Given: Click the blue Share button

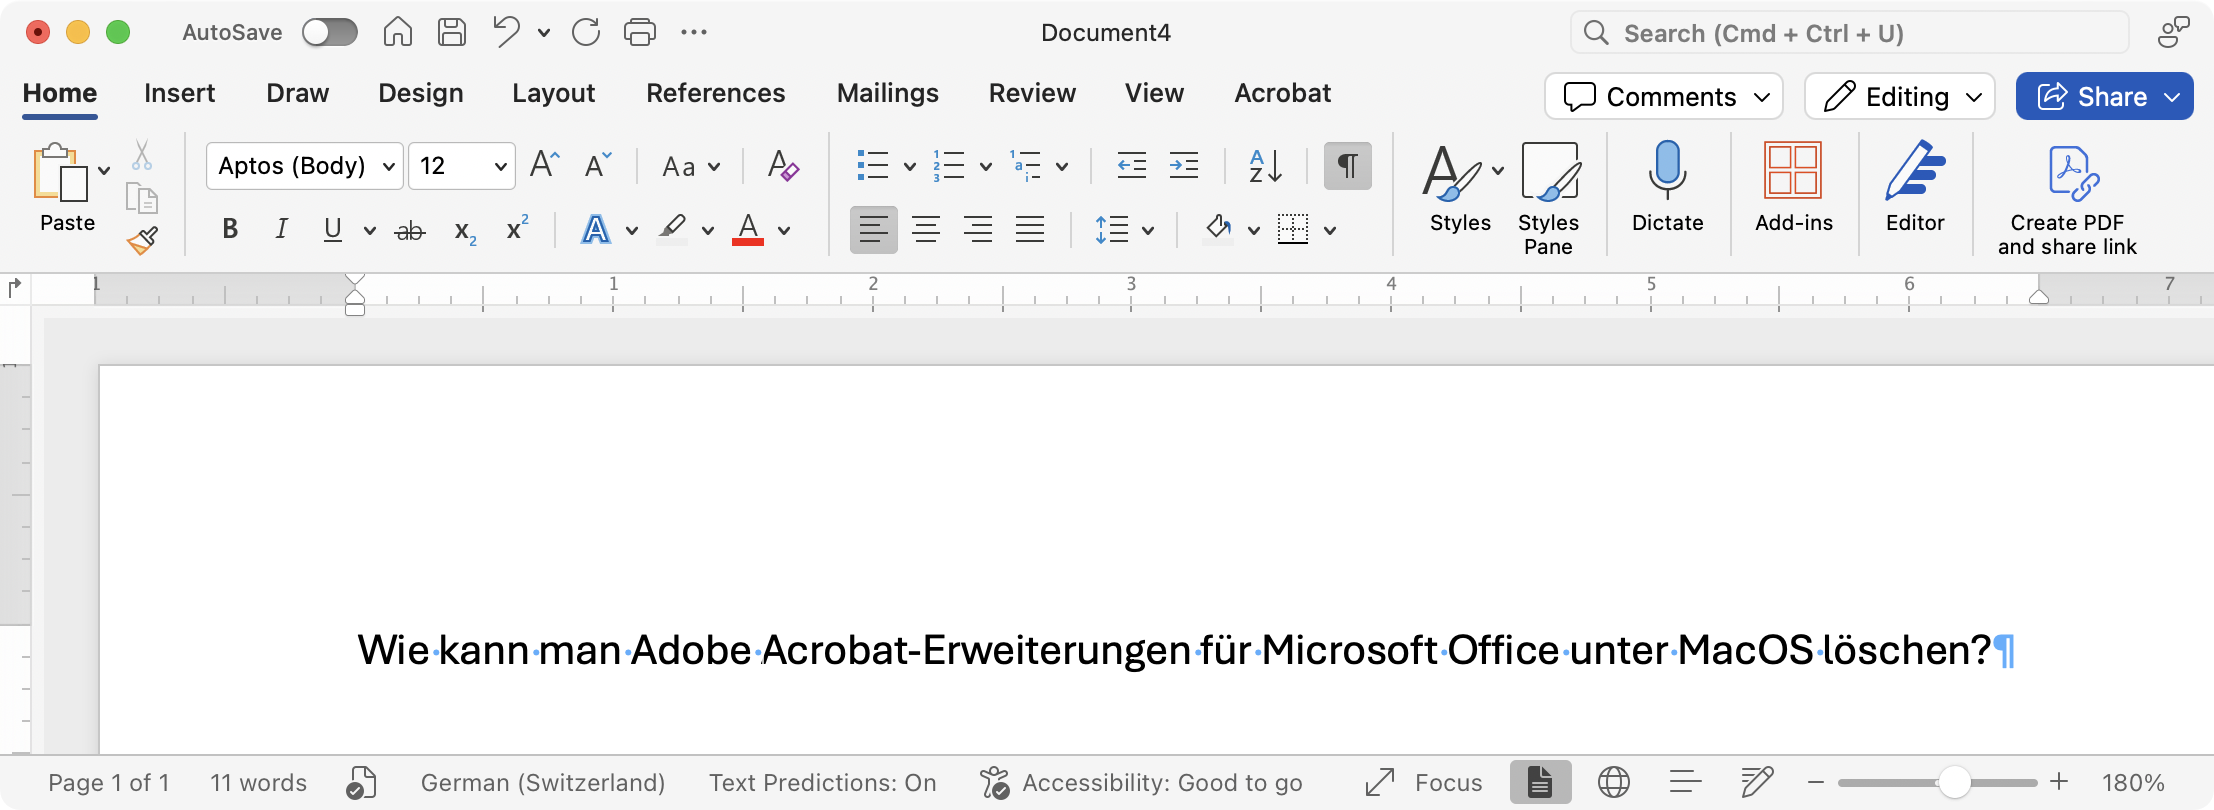Looking at the screenshot, I should [x=2092, y=97].
